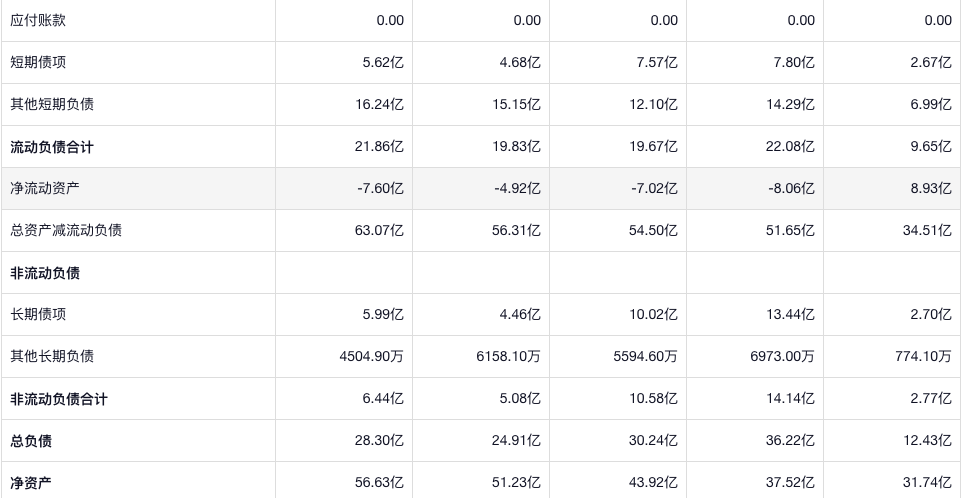Select the 36.22亿 total liabilities cell
Image resolution: width=968 pixels, height=498 pixels.
794,441
